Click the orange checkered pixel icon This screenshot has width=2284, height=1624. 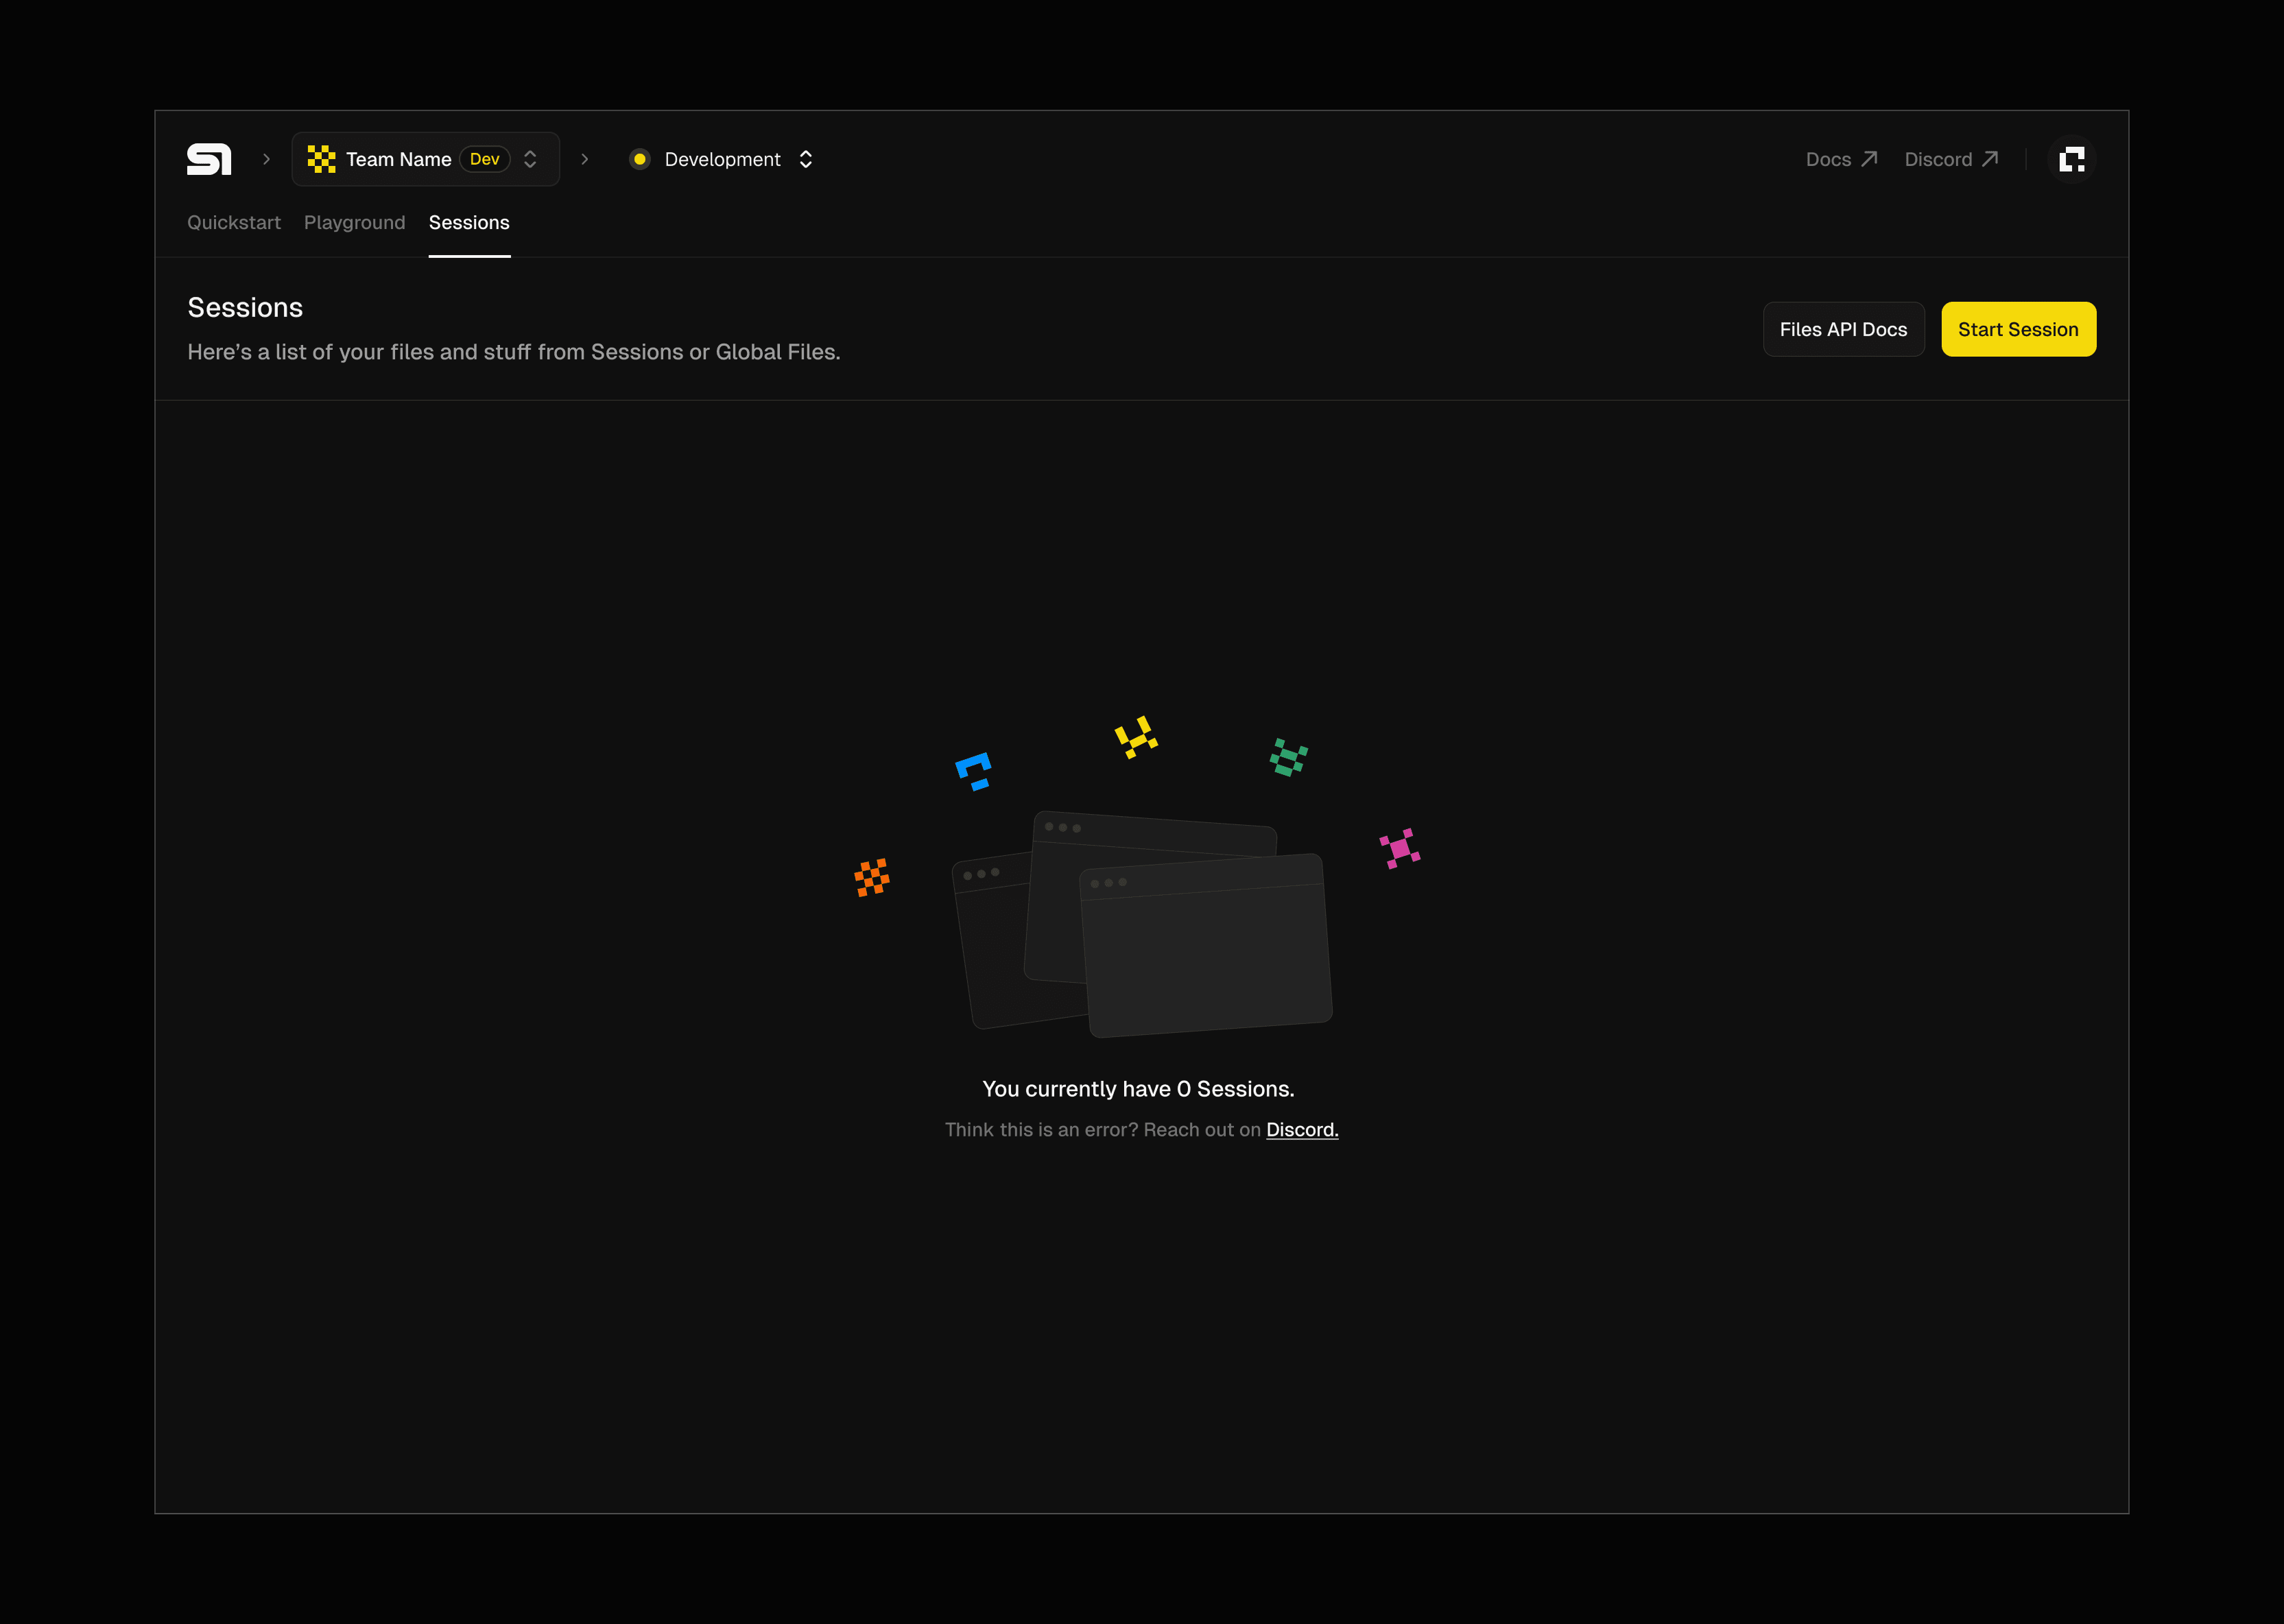pyautogui.click(x=872, y=877)
